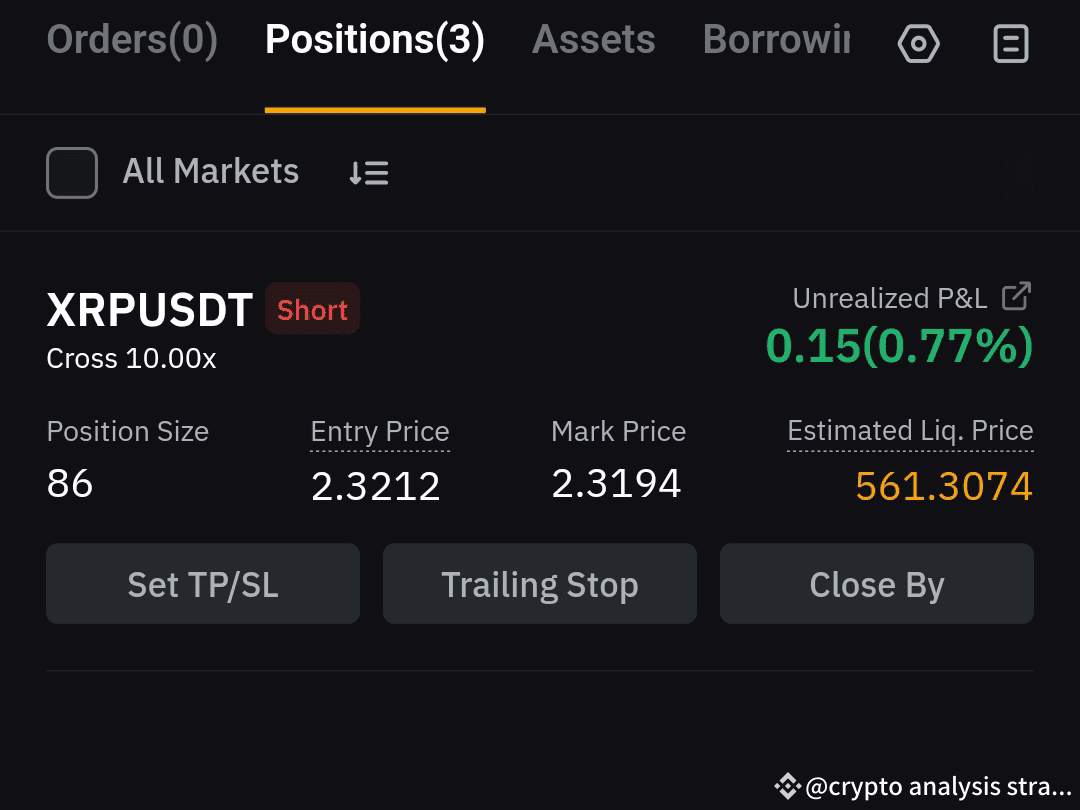The height and width of the screenshot is (810, 1080).
Task: Select the Positions(3) tab
Action: pyautogui.click(x=375, y=39)
